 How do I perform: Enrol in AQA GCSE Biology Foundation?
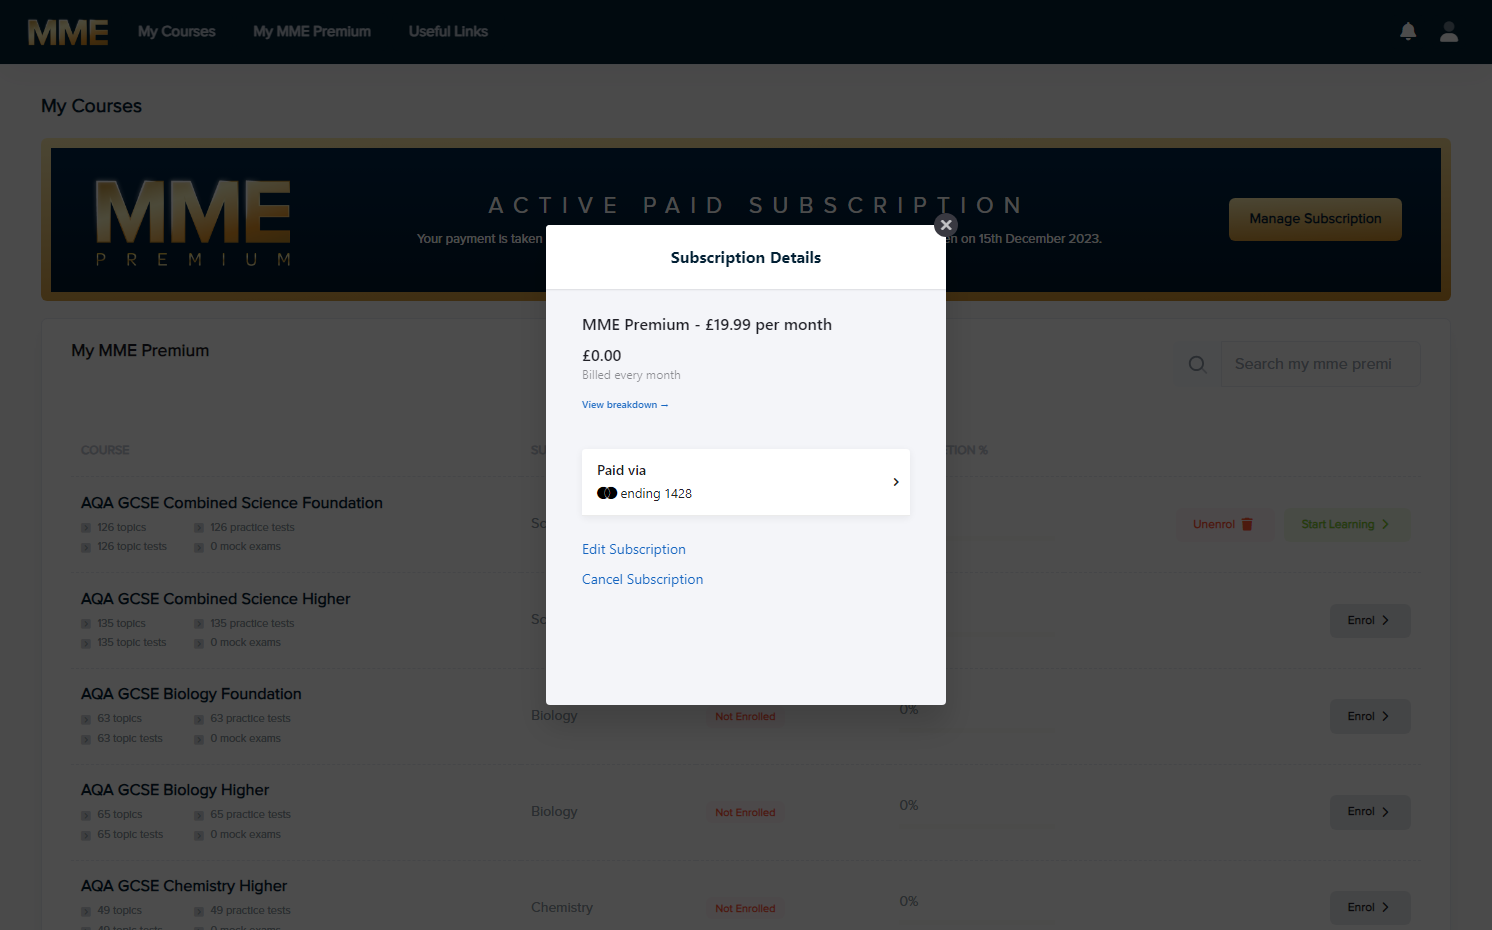click(1370, 716)
